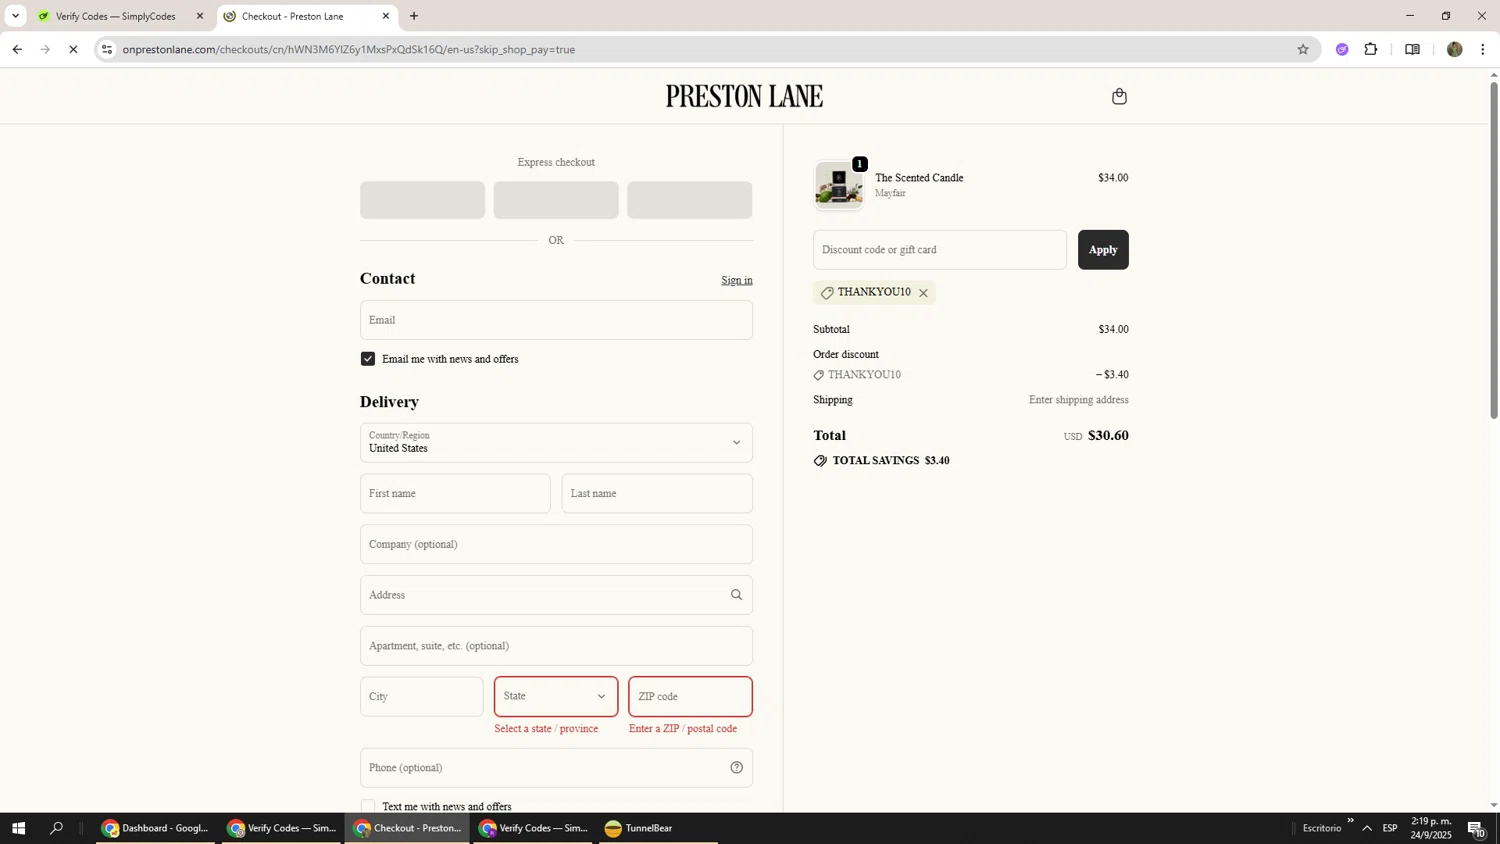
Task: Open the Escritorio toolbar on taskbar
Action: (1322, 828)
